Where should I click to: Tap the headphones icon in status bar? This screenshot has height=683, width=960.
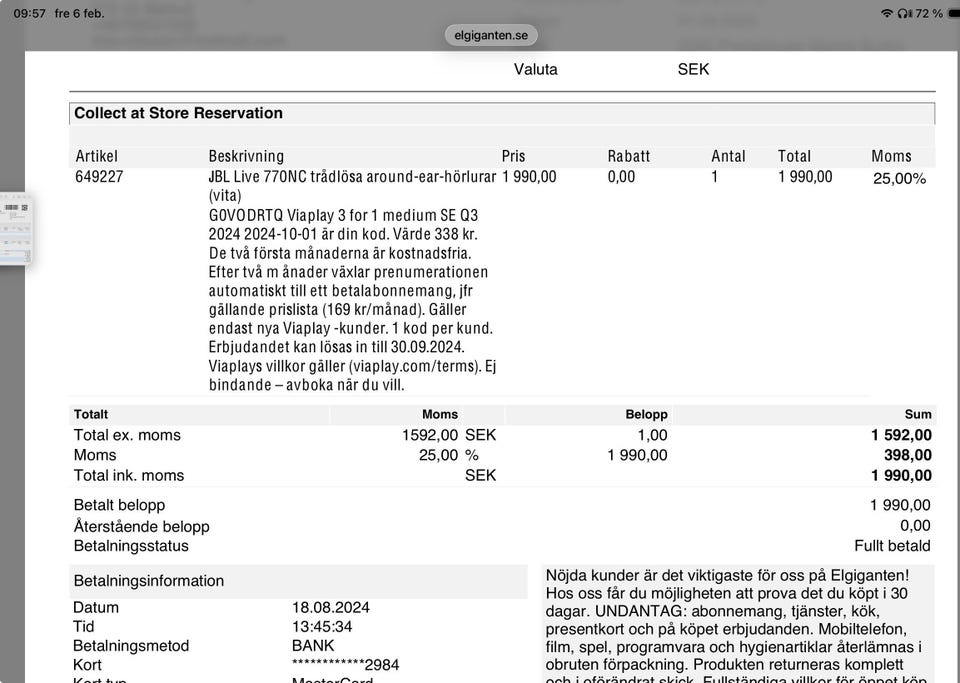click(x=903, y=13)
